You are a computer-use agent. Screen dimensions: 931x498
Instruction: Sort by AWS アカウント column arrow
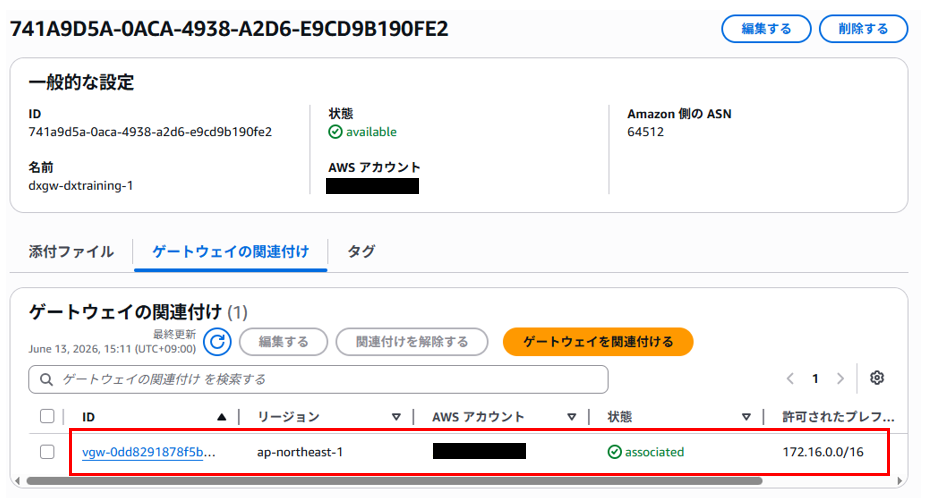pyautogui.click(x=572, y=417)
